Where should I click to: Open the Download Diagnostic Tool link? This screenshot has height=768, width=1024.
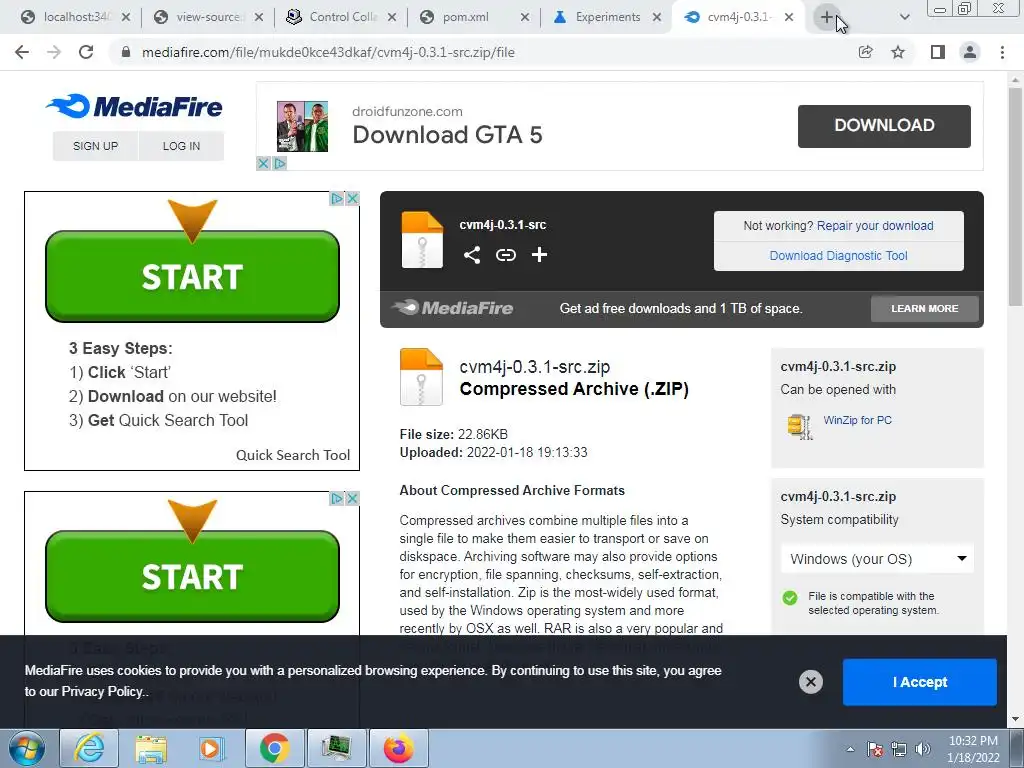point(839,255)
